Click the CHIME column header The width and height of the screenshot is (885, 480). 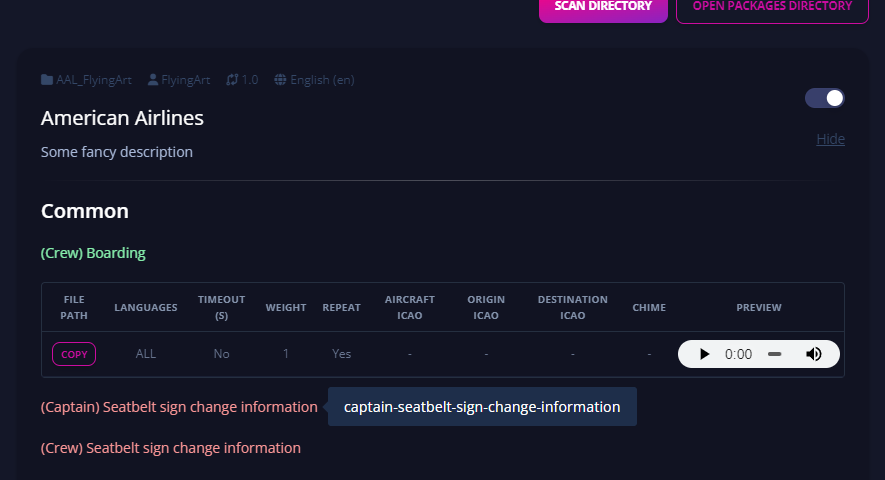(649, 307)
